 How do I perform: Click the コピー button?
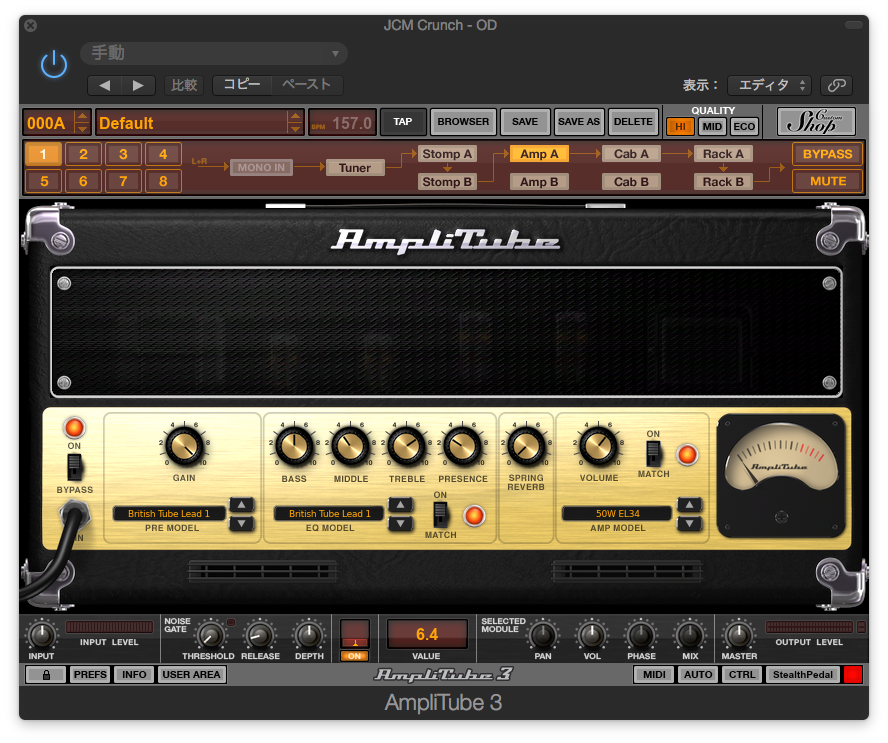[242, 85]
